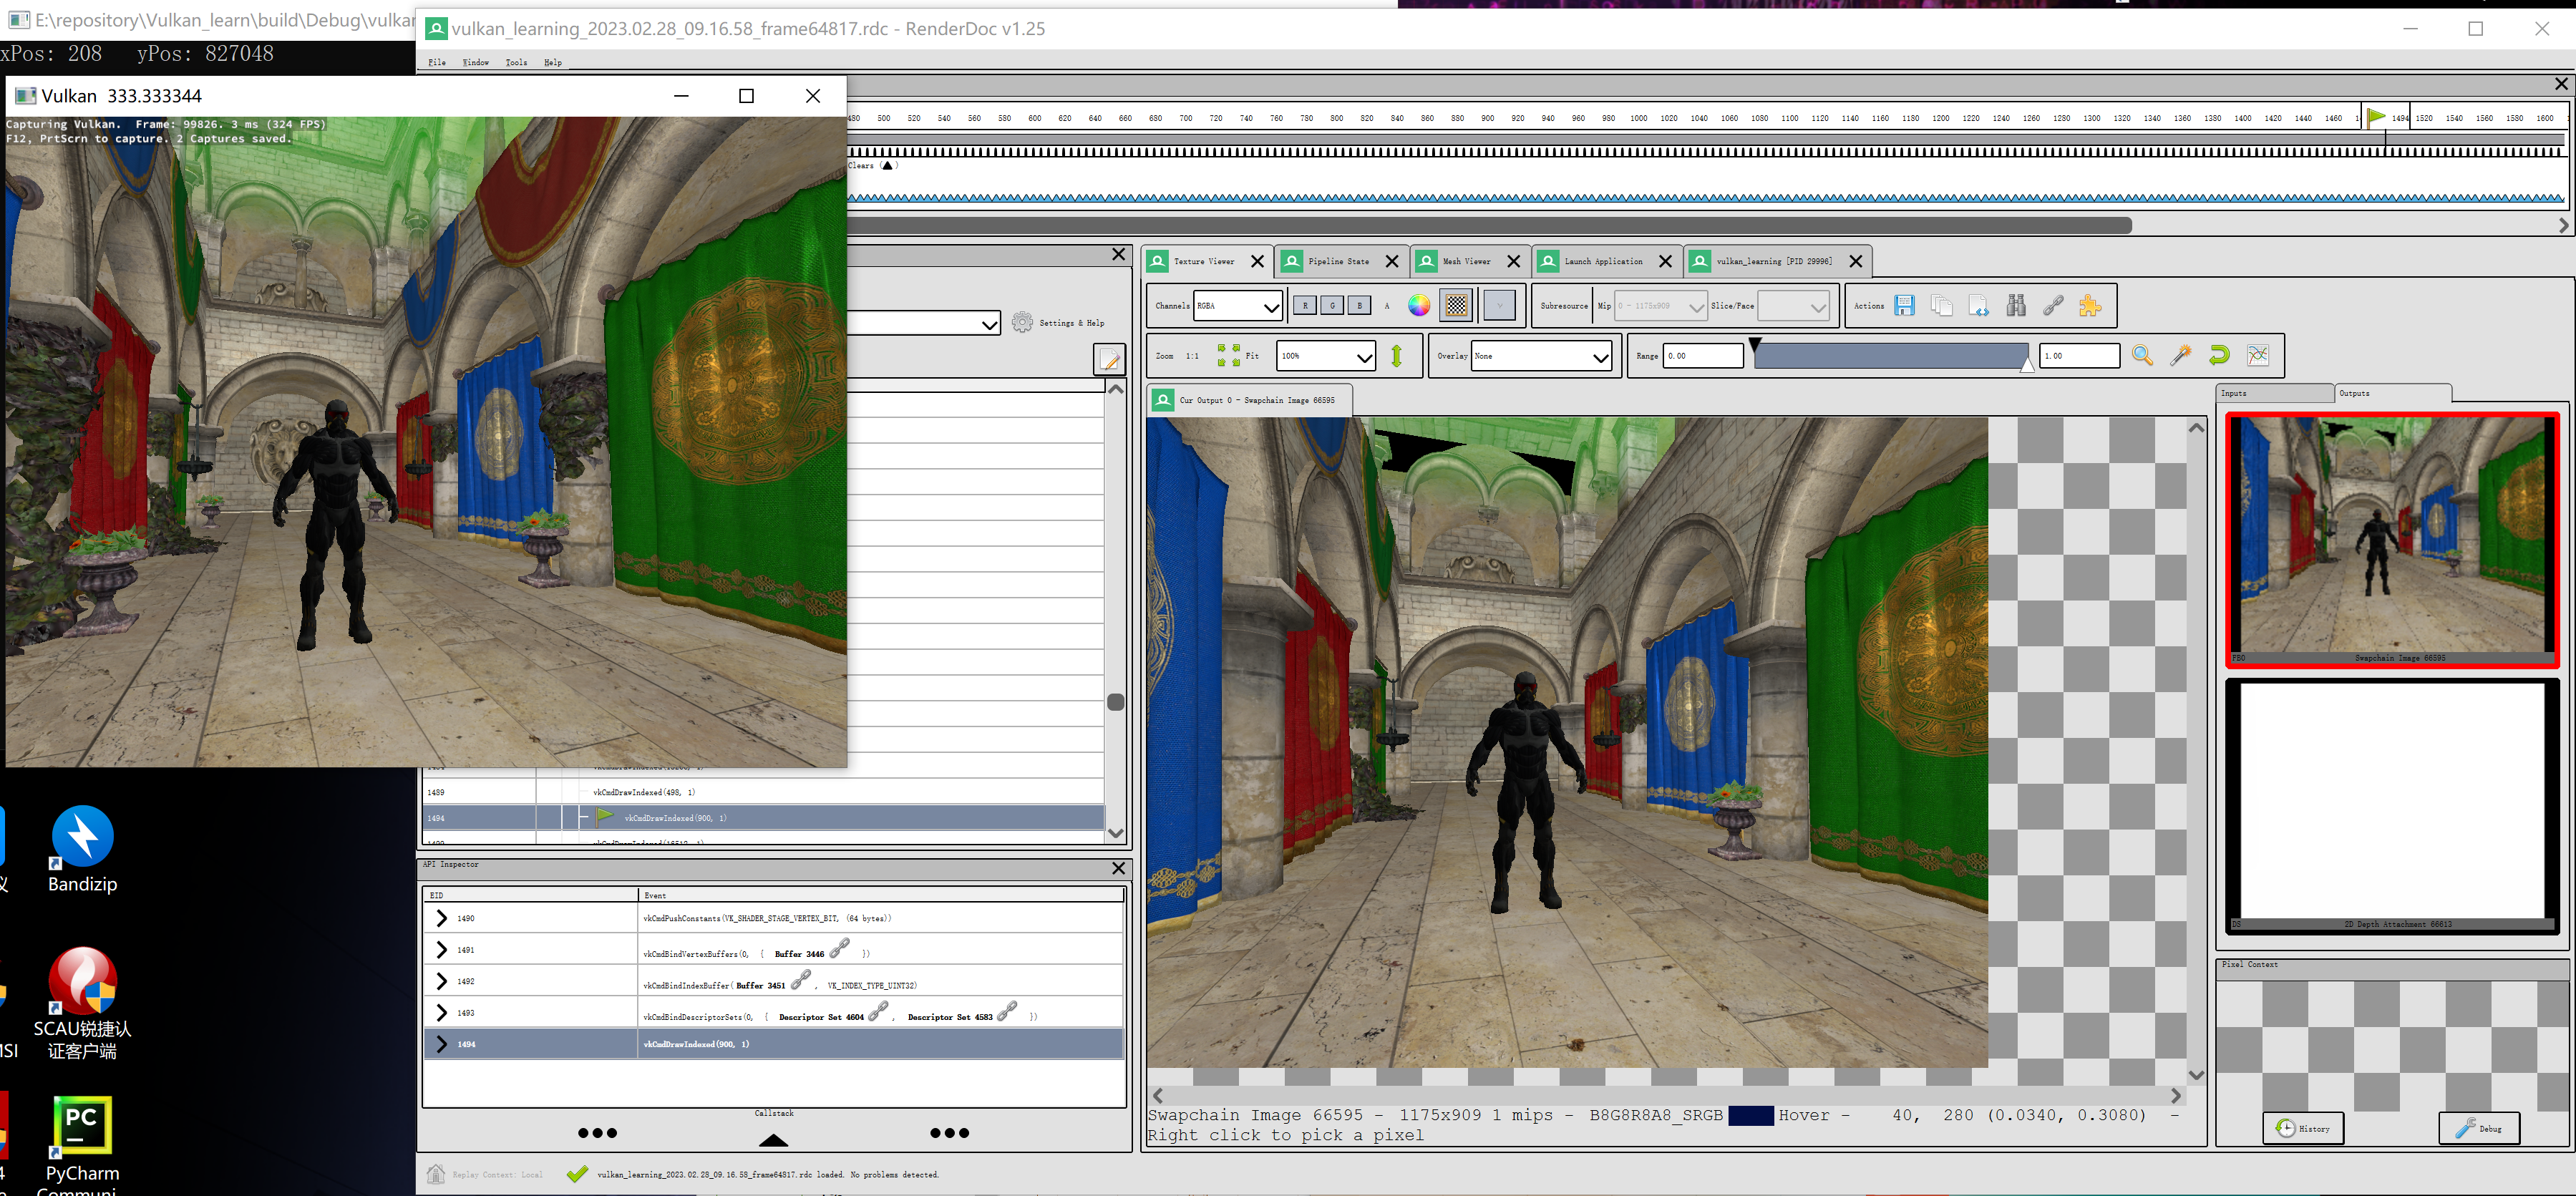
Task: Expand event 1490 vkCmdPushConstants row
Action: 442,918
